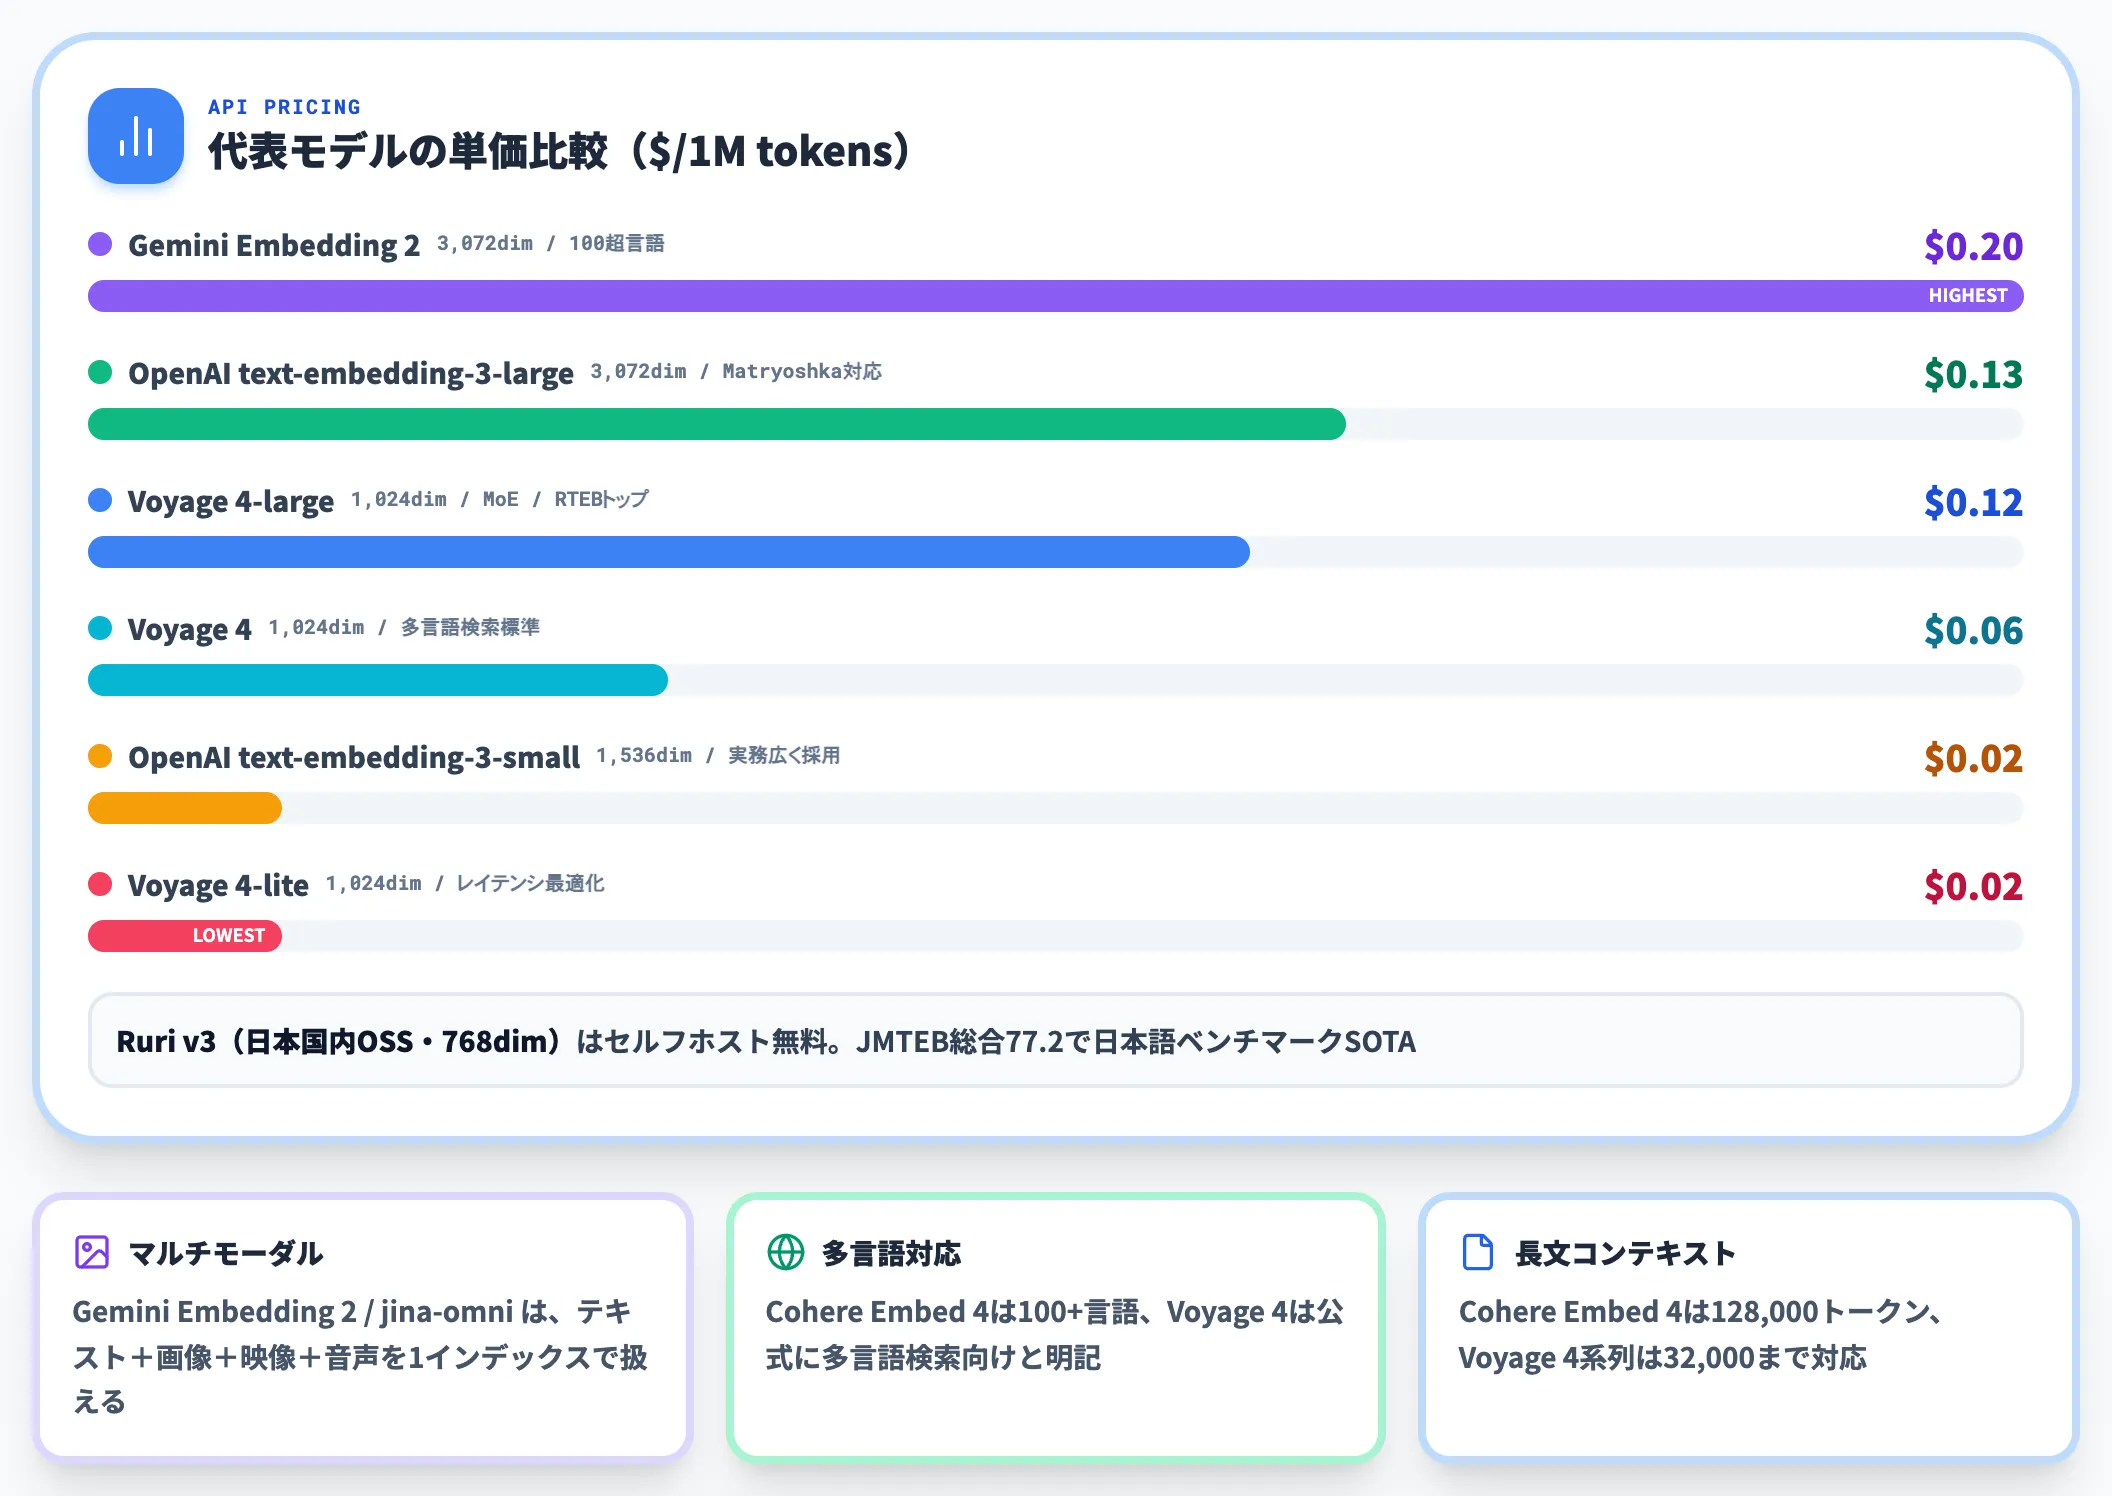
Task: Click the green dot beside OpenAI text-embedding-3-large
Action: click(100, 372)
